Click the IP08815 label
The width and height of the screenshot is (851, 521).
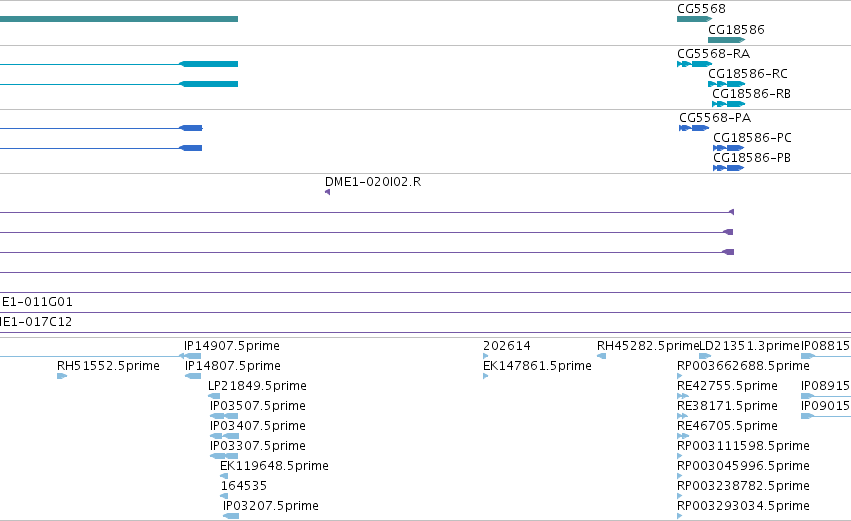[x=825, y=346]
